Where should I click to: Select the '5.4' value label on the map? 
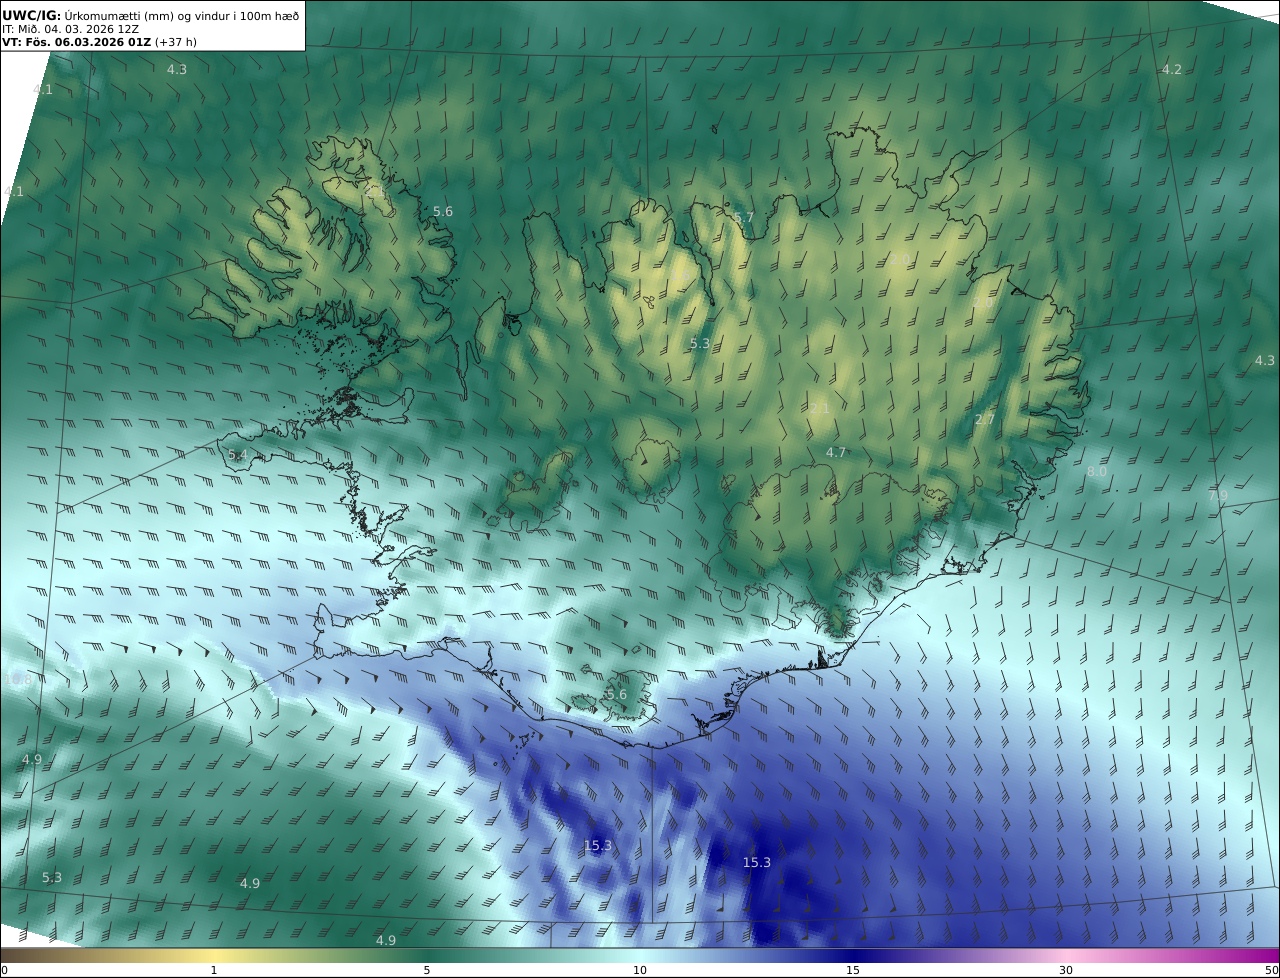click(237, 454)
